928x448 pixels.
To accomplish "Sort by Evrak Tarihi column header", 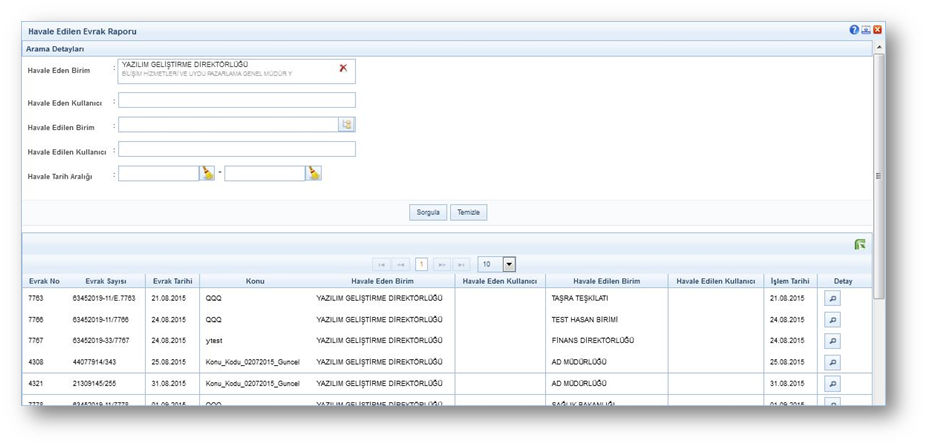I will pyautogui.click(x=173, y=281).
